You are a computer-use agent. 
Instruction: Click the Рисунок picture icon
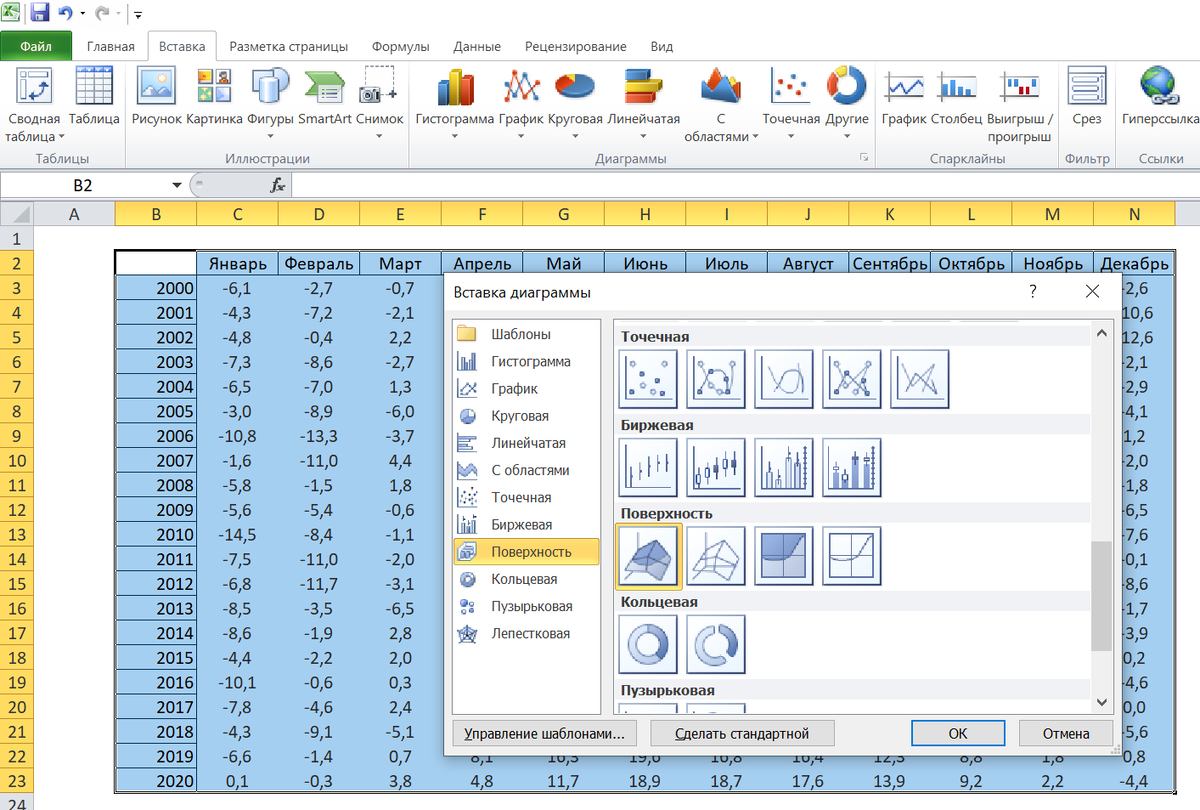[156, 86]
